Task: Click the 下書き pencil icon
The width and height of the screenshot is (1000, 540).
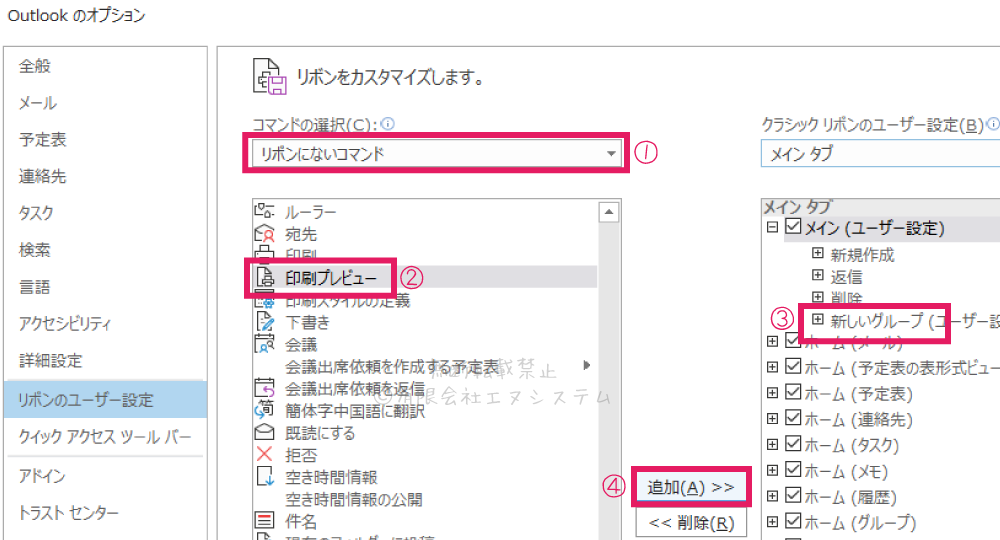Action: (x=264, y=321)
